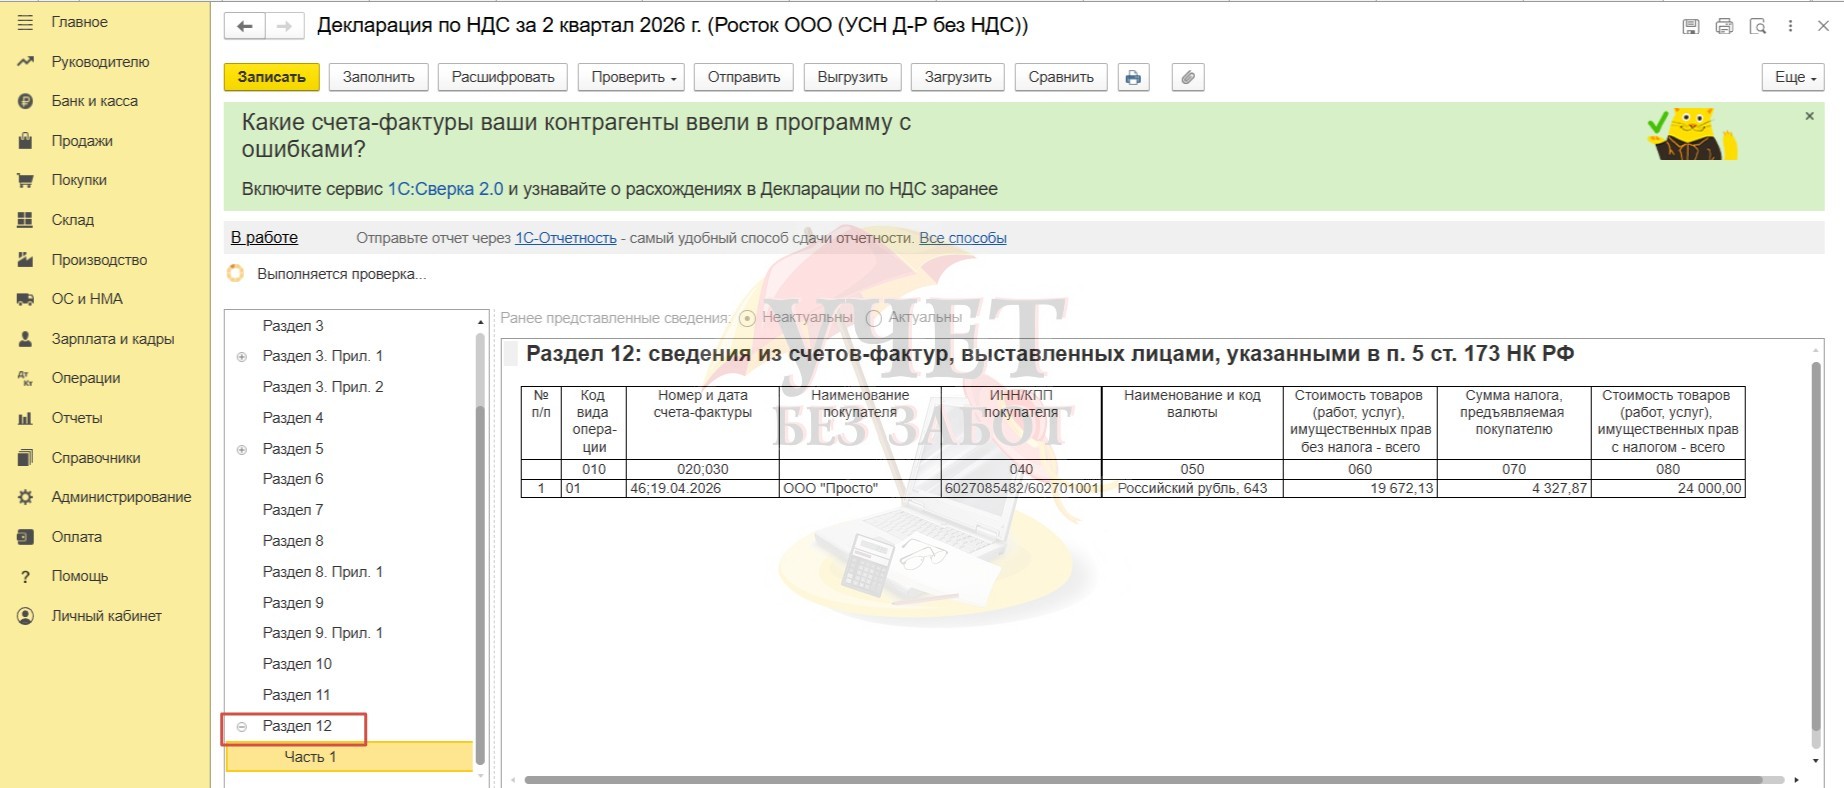
Task: Expand the Раздел 5 tree node
Action: pos(241,450)
